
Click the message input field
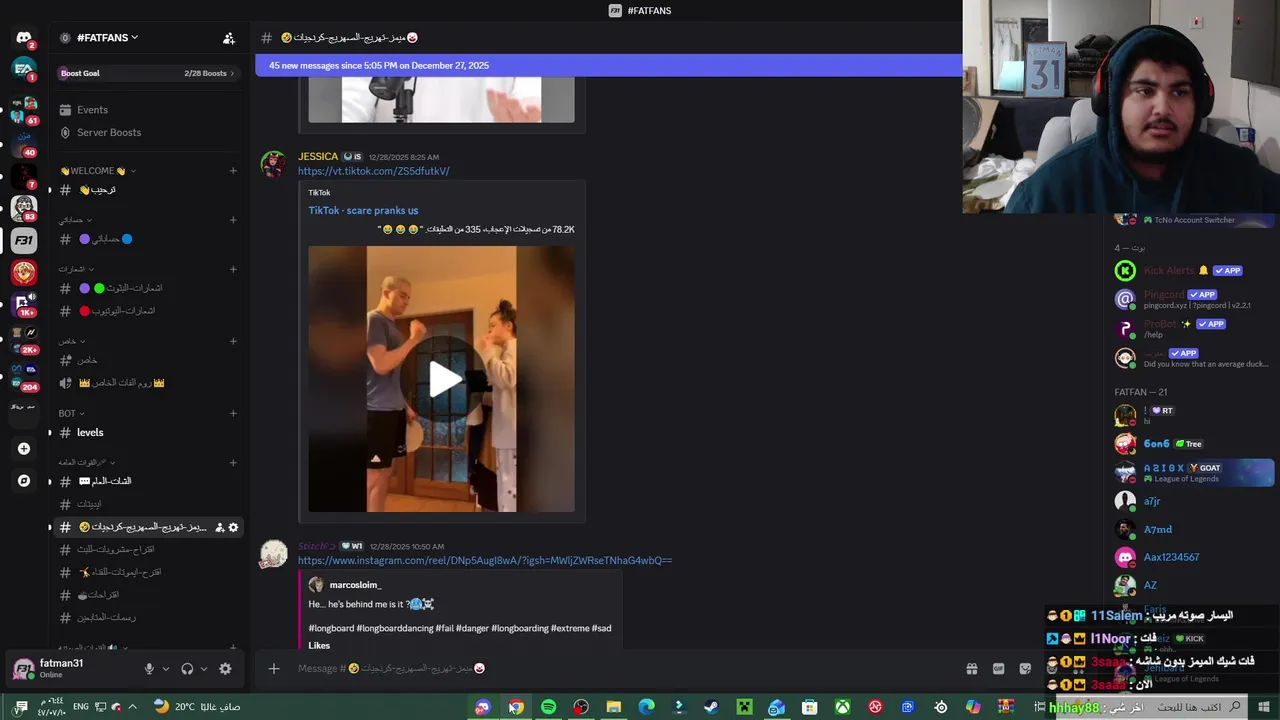tap(620, 668)
